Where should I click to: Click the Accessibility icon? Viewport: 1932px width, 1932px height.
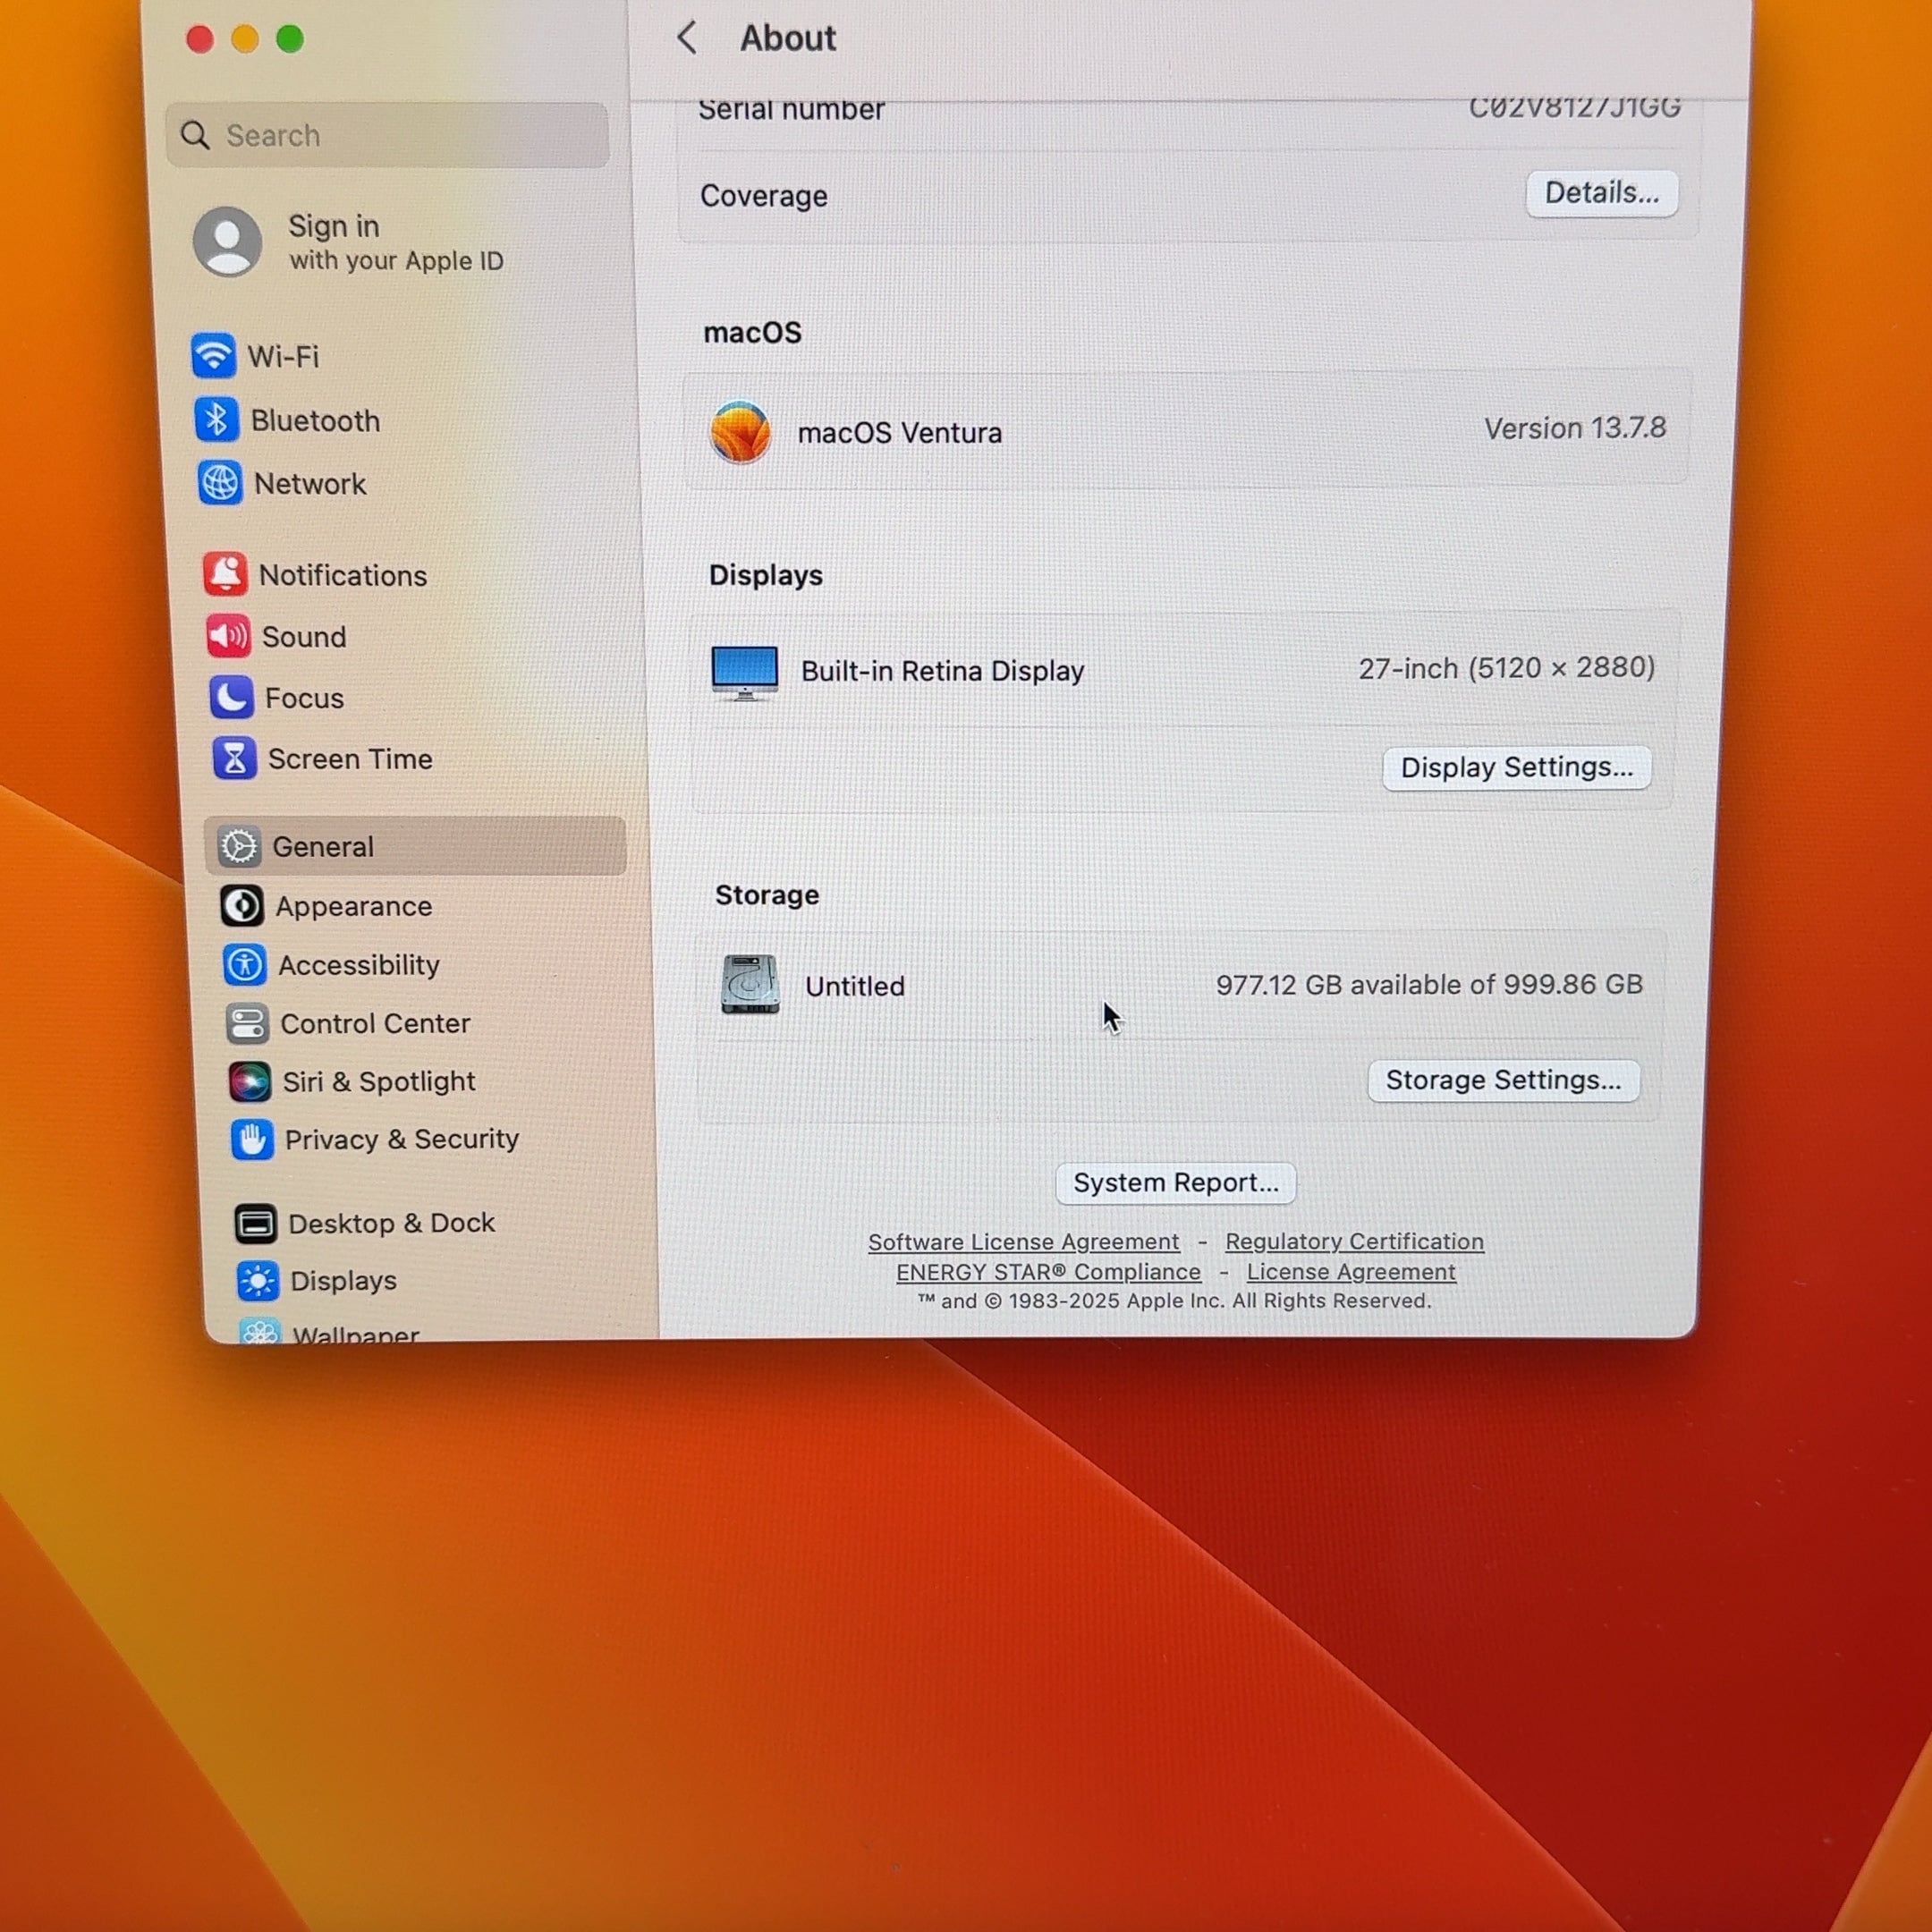245,964
